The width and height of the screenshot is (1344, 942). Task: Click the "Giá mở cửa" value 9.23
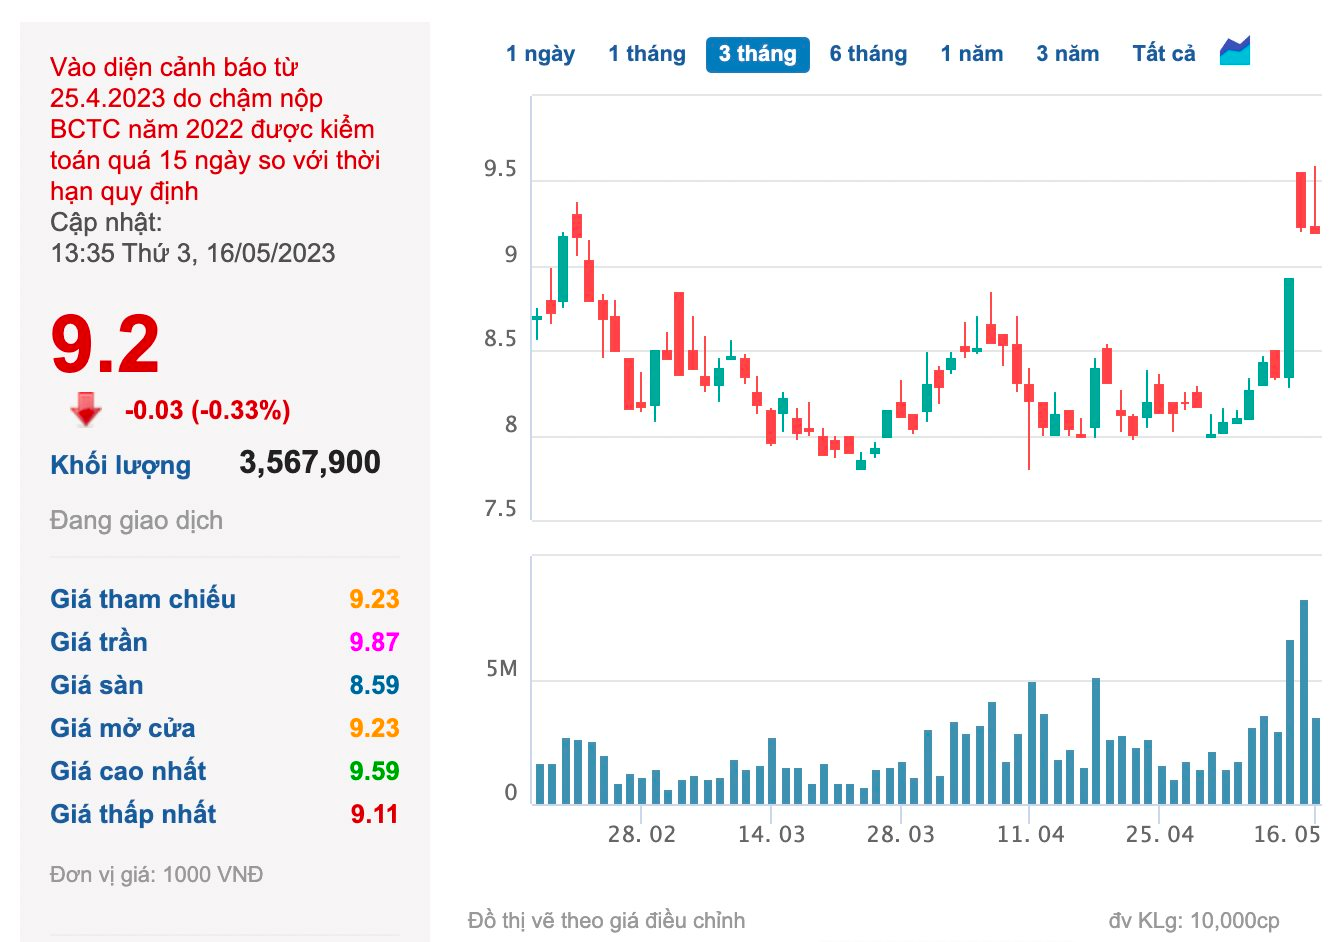[x=374, y=728]
